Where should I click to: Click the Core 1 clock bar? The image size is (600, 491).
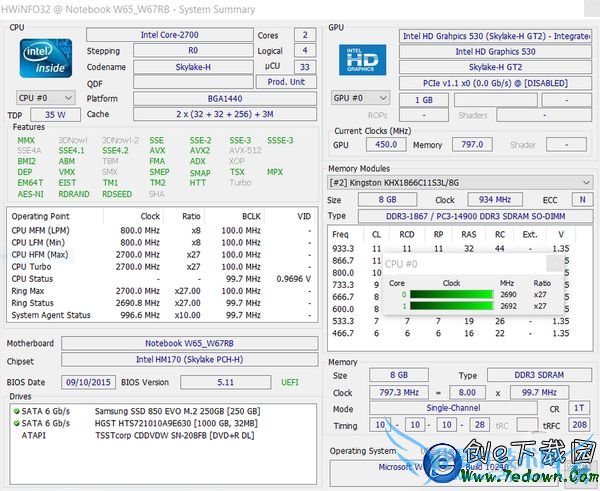[452, 306]
